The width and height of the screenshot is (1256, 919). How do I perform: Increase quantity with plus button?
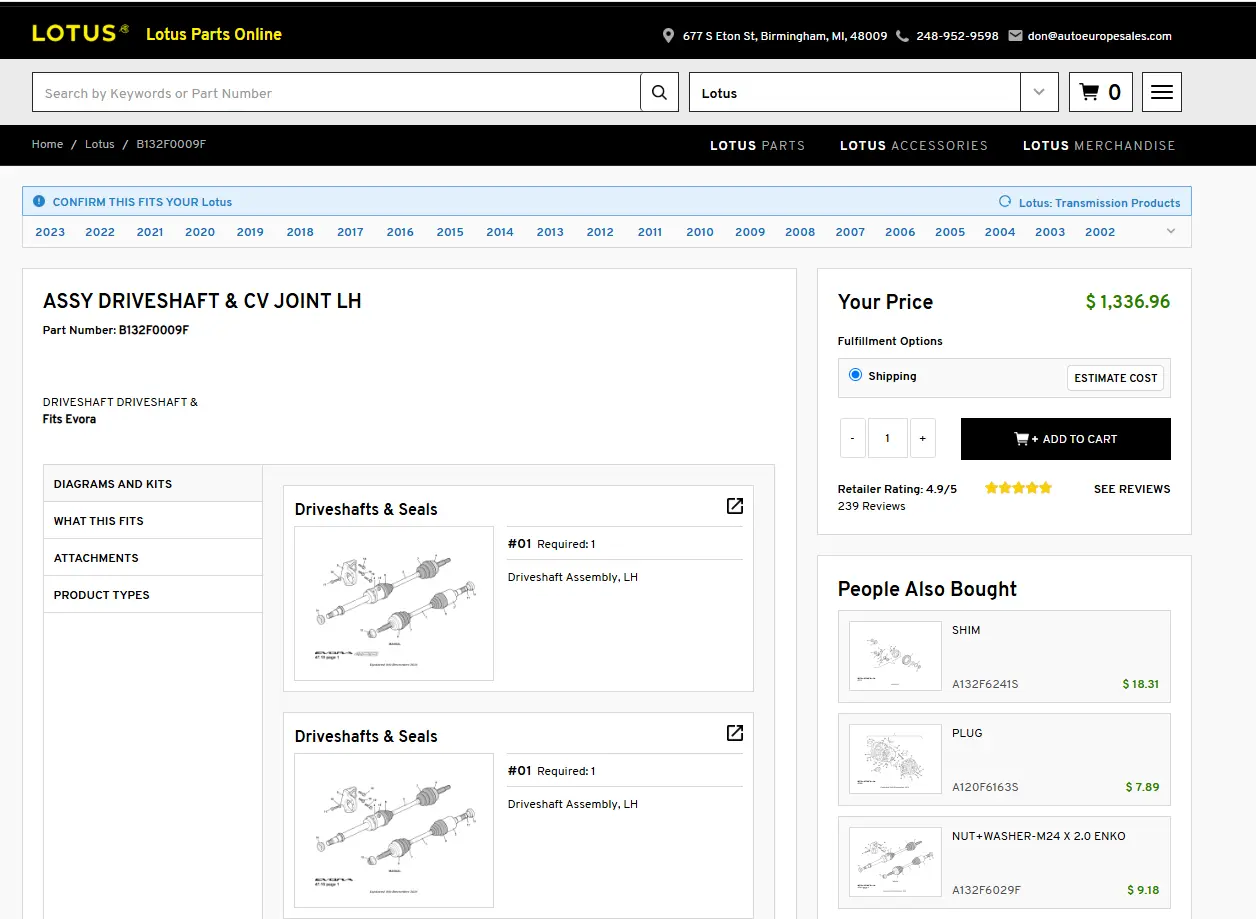click(923, 438)
